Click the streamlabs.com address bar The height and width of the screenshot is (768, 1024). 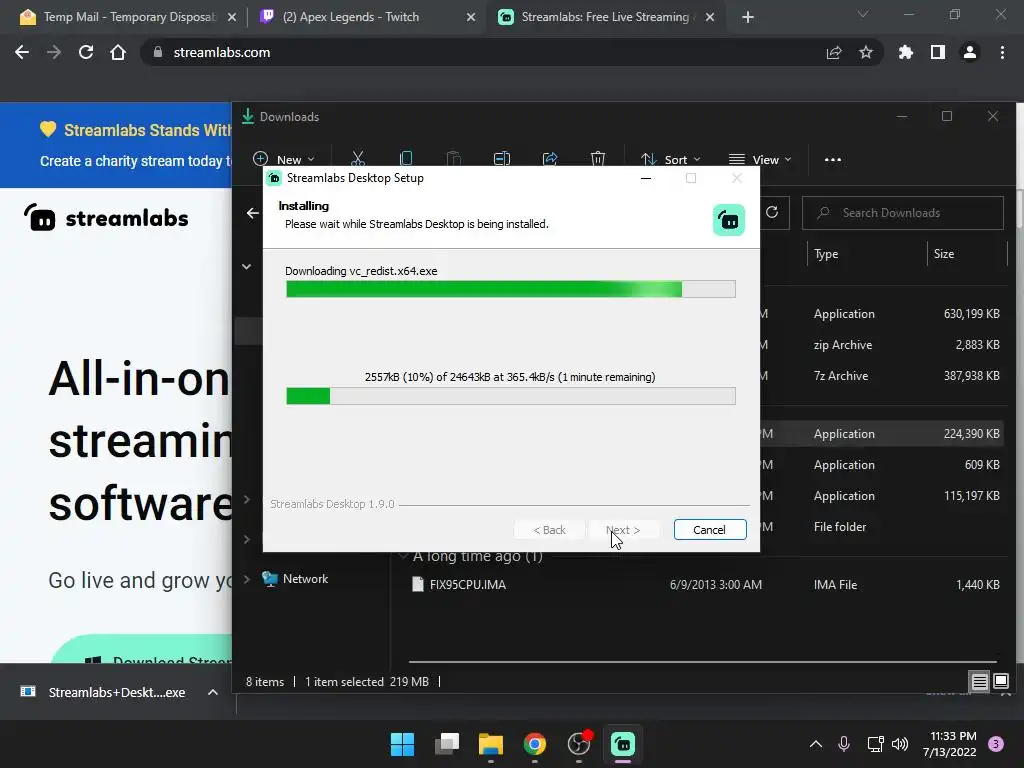(483, 52)
